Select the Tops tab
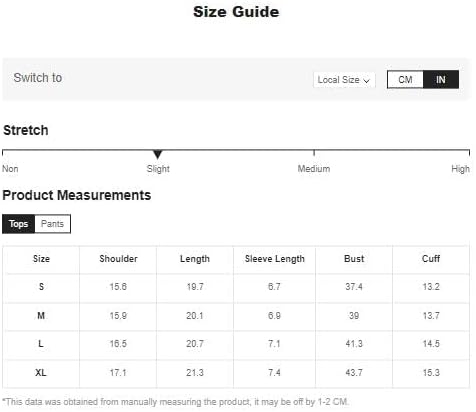The width and height of the screenshot is (476, 412). pos(18,224)
